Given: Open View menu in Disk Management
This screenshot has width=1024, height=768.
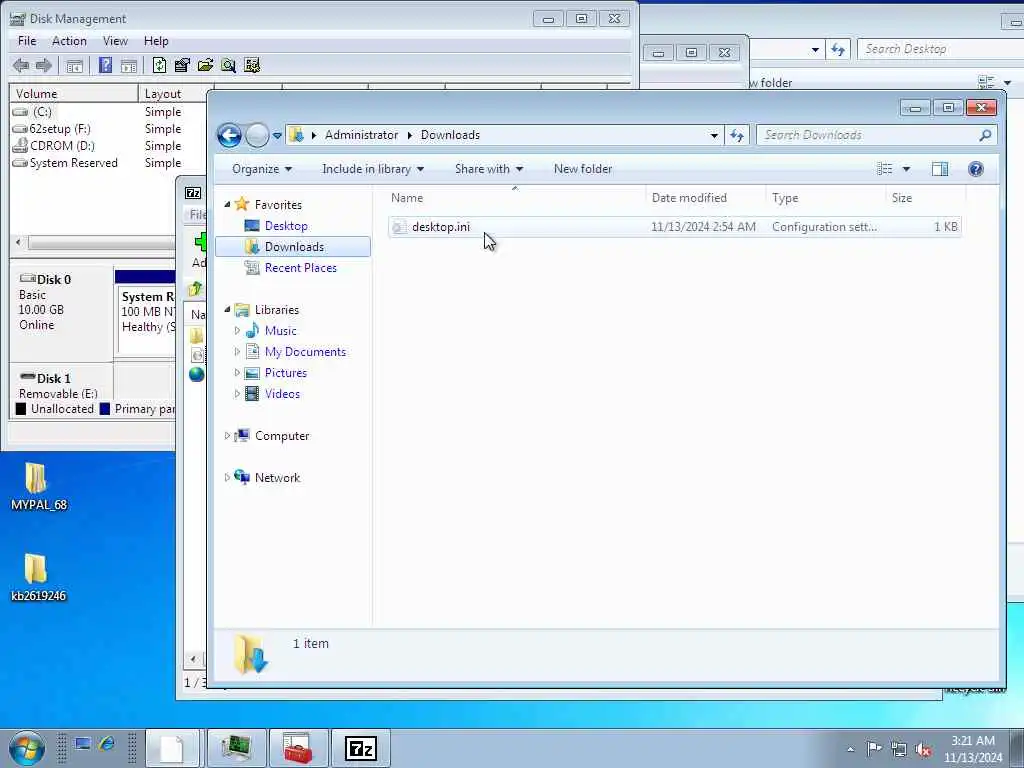Looking at the screenshot, I should [x=115, y=40].
